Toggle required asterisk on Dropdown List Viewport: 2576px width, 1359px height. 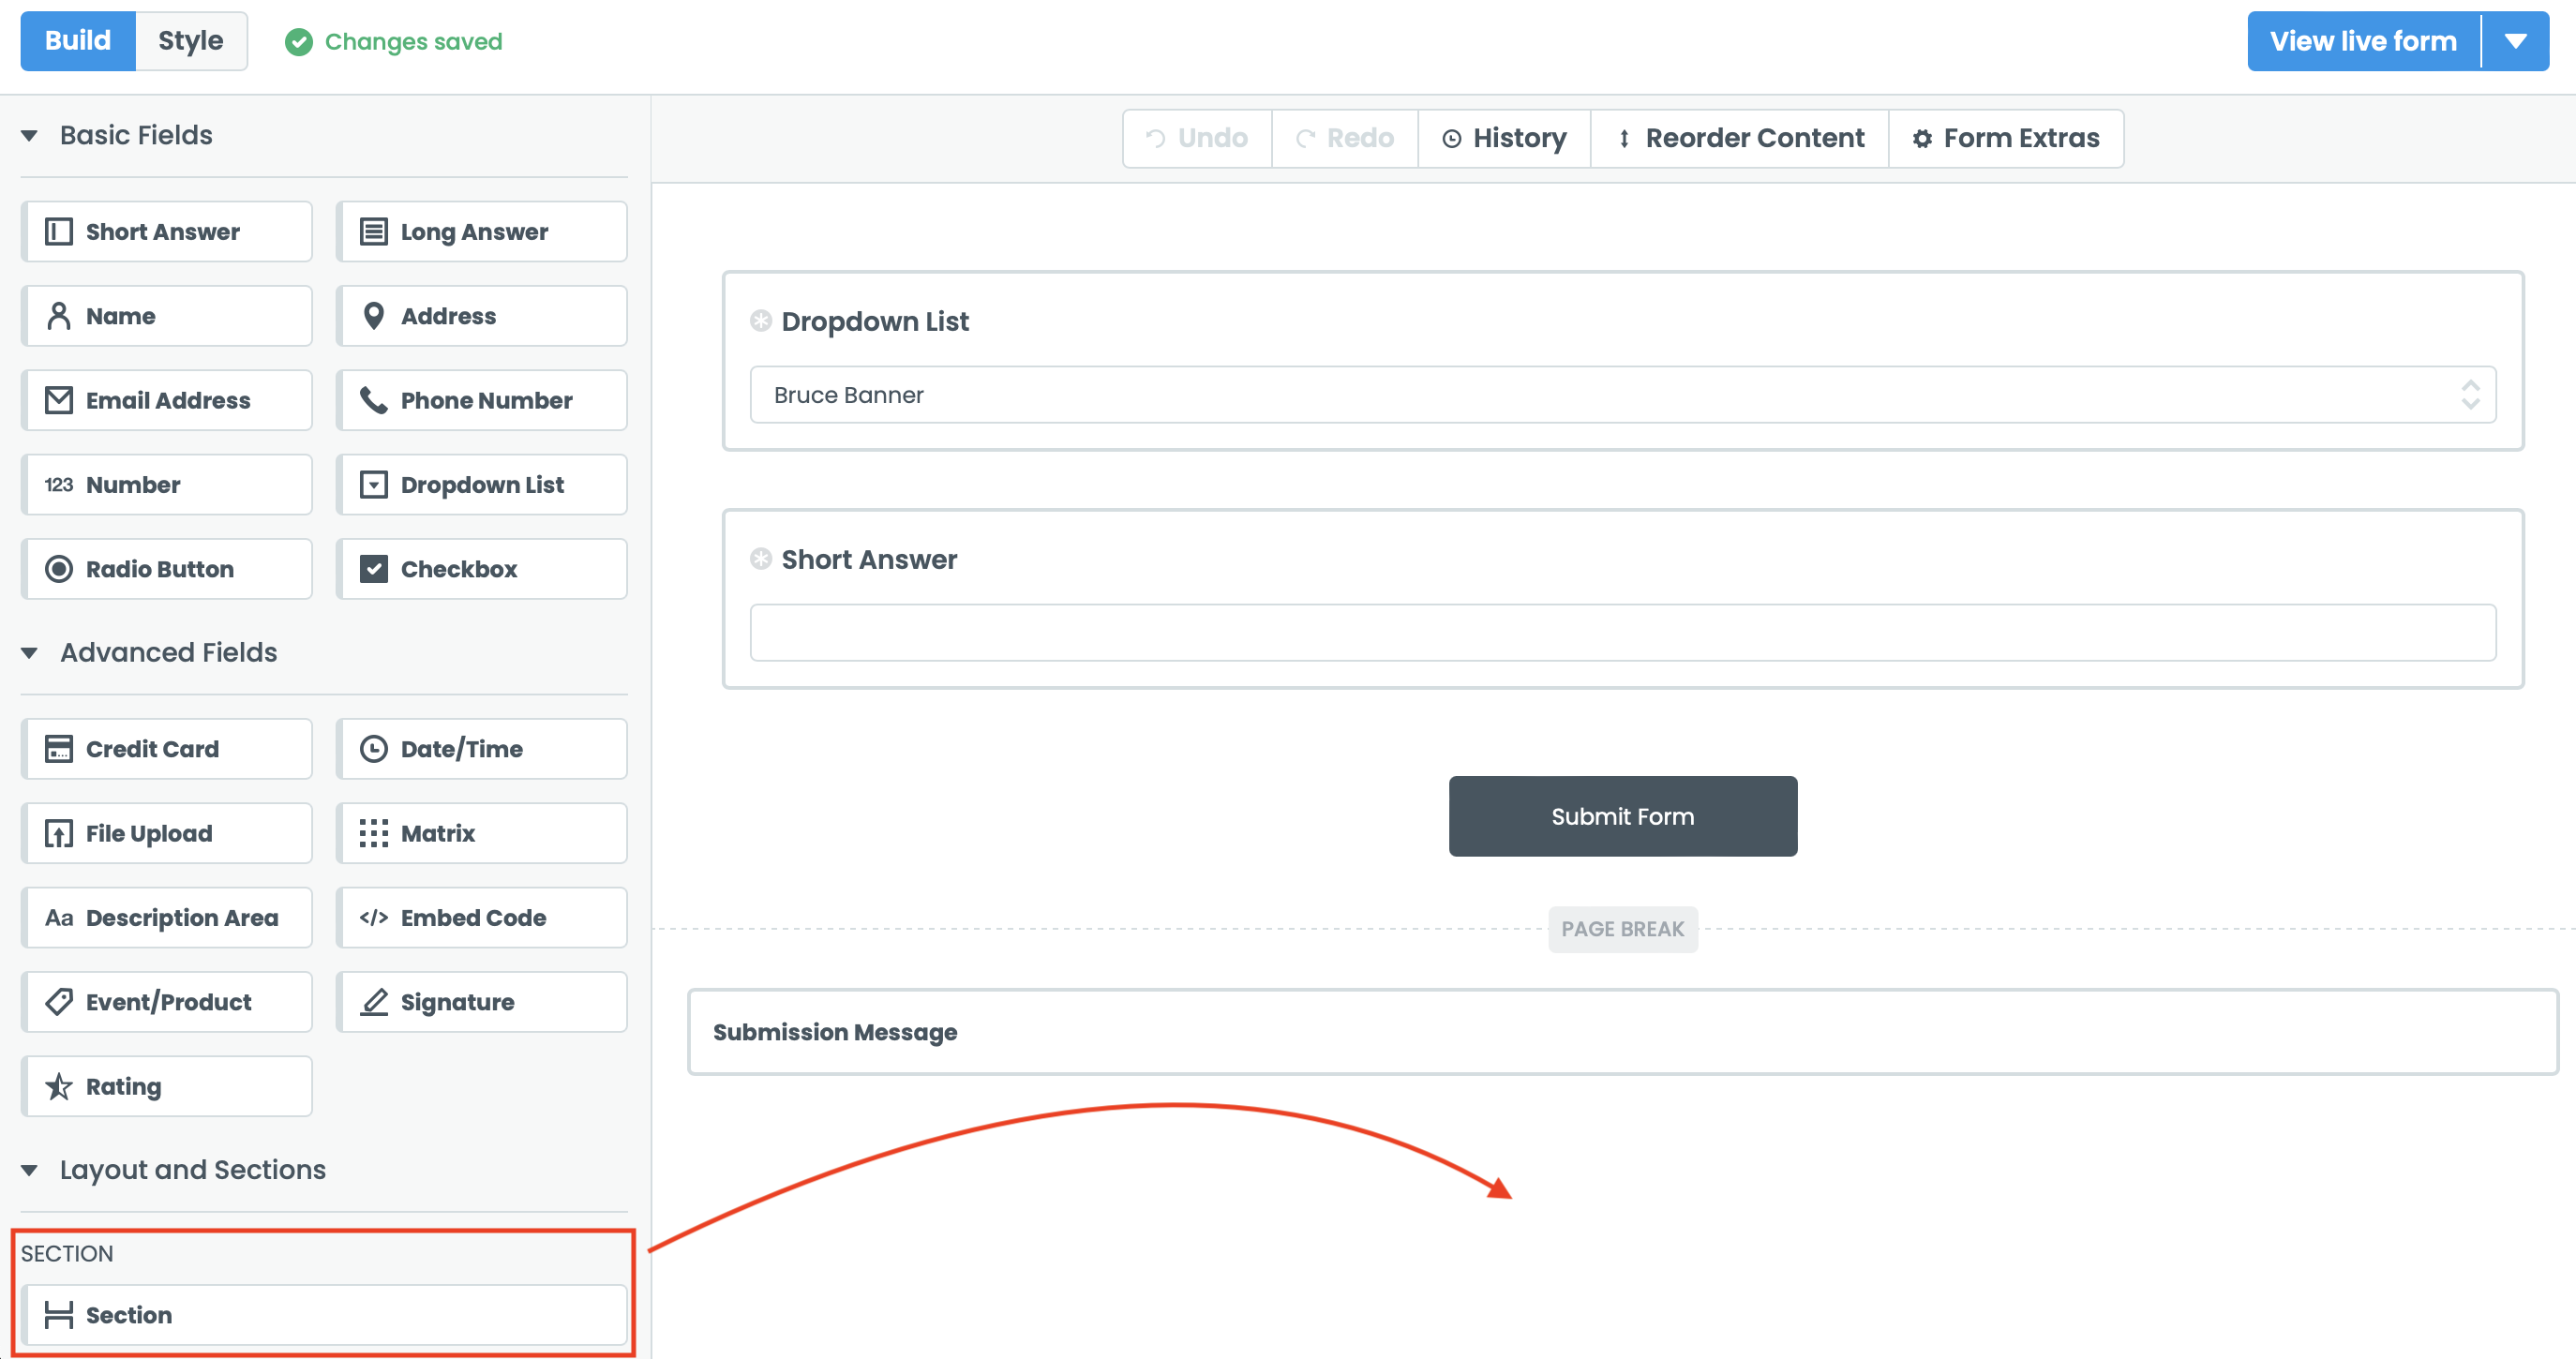click(x=761, y=321)
